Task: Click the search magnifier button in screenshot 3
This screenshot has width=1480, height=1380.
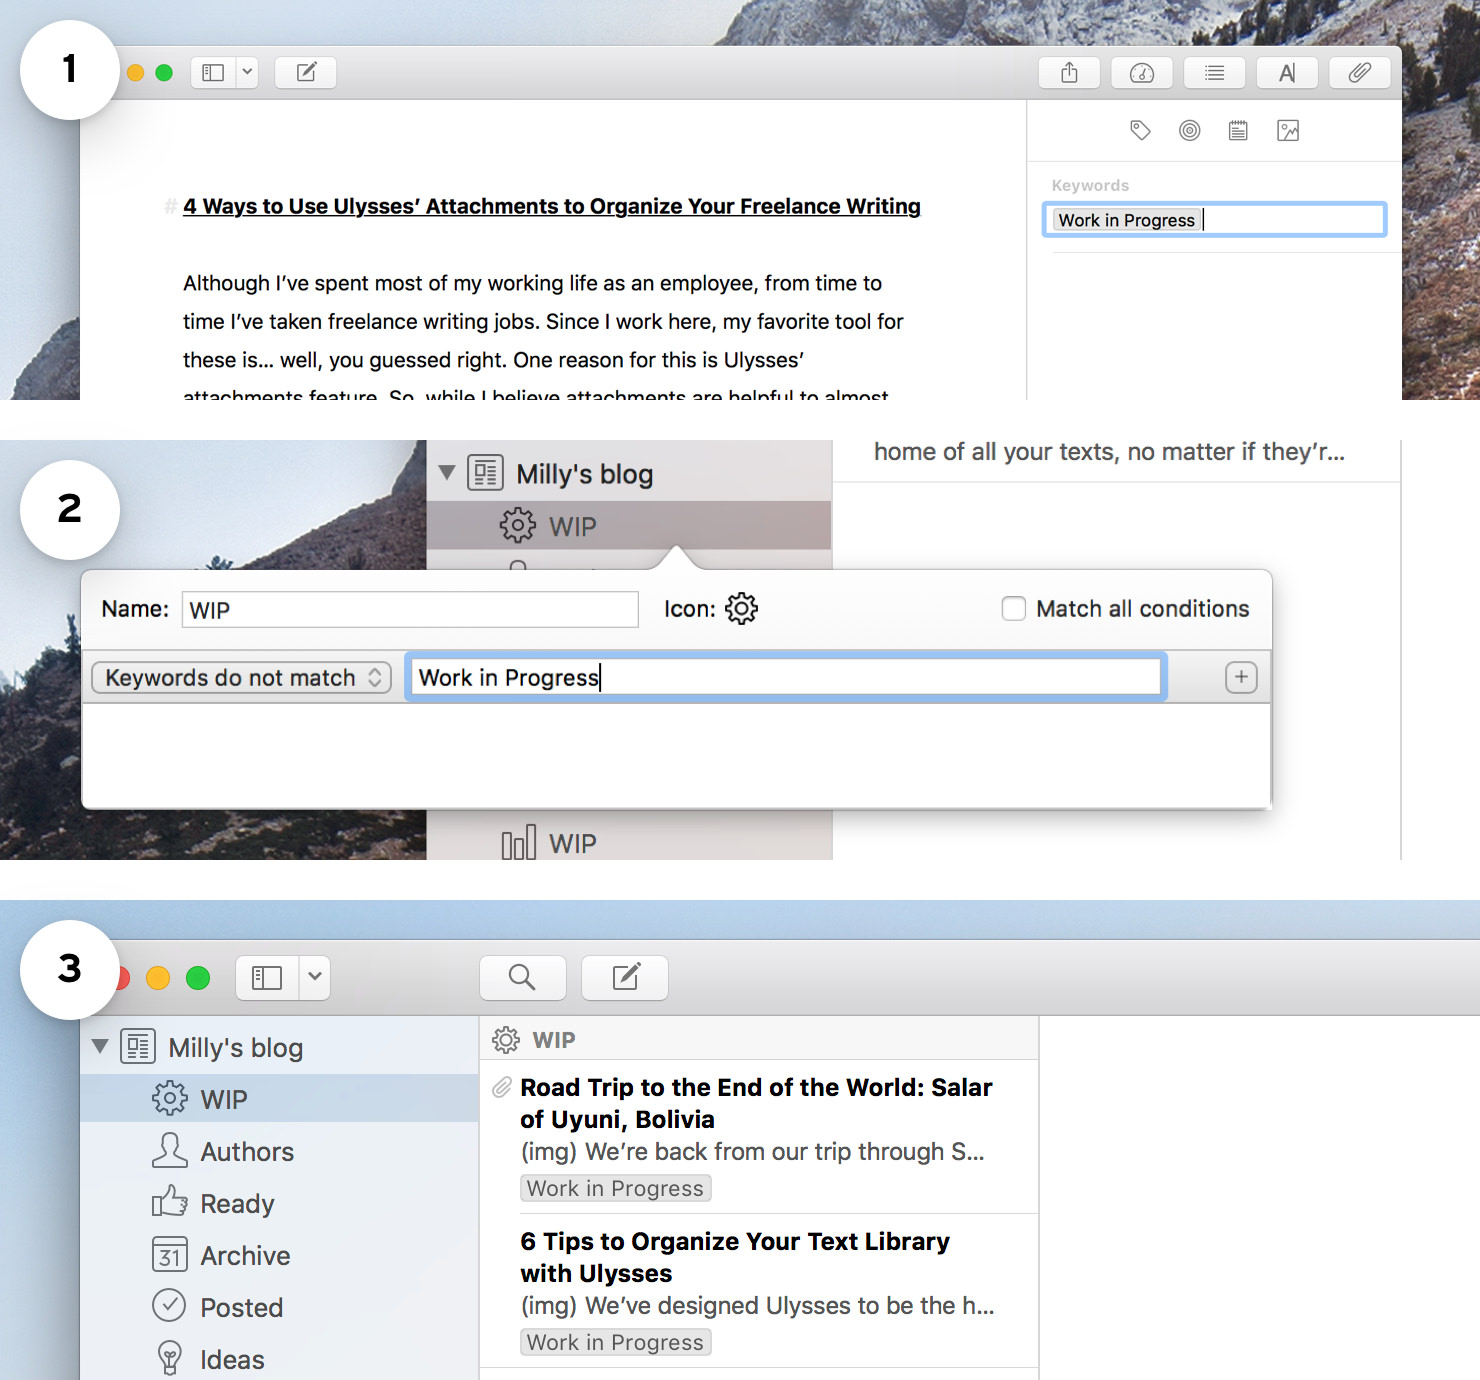Action: [523, 977]
